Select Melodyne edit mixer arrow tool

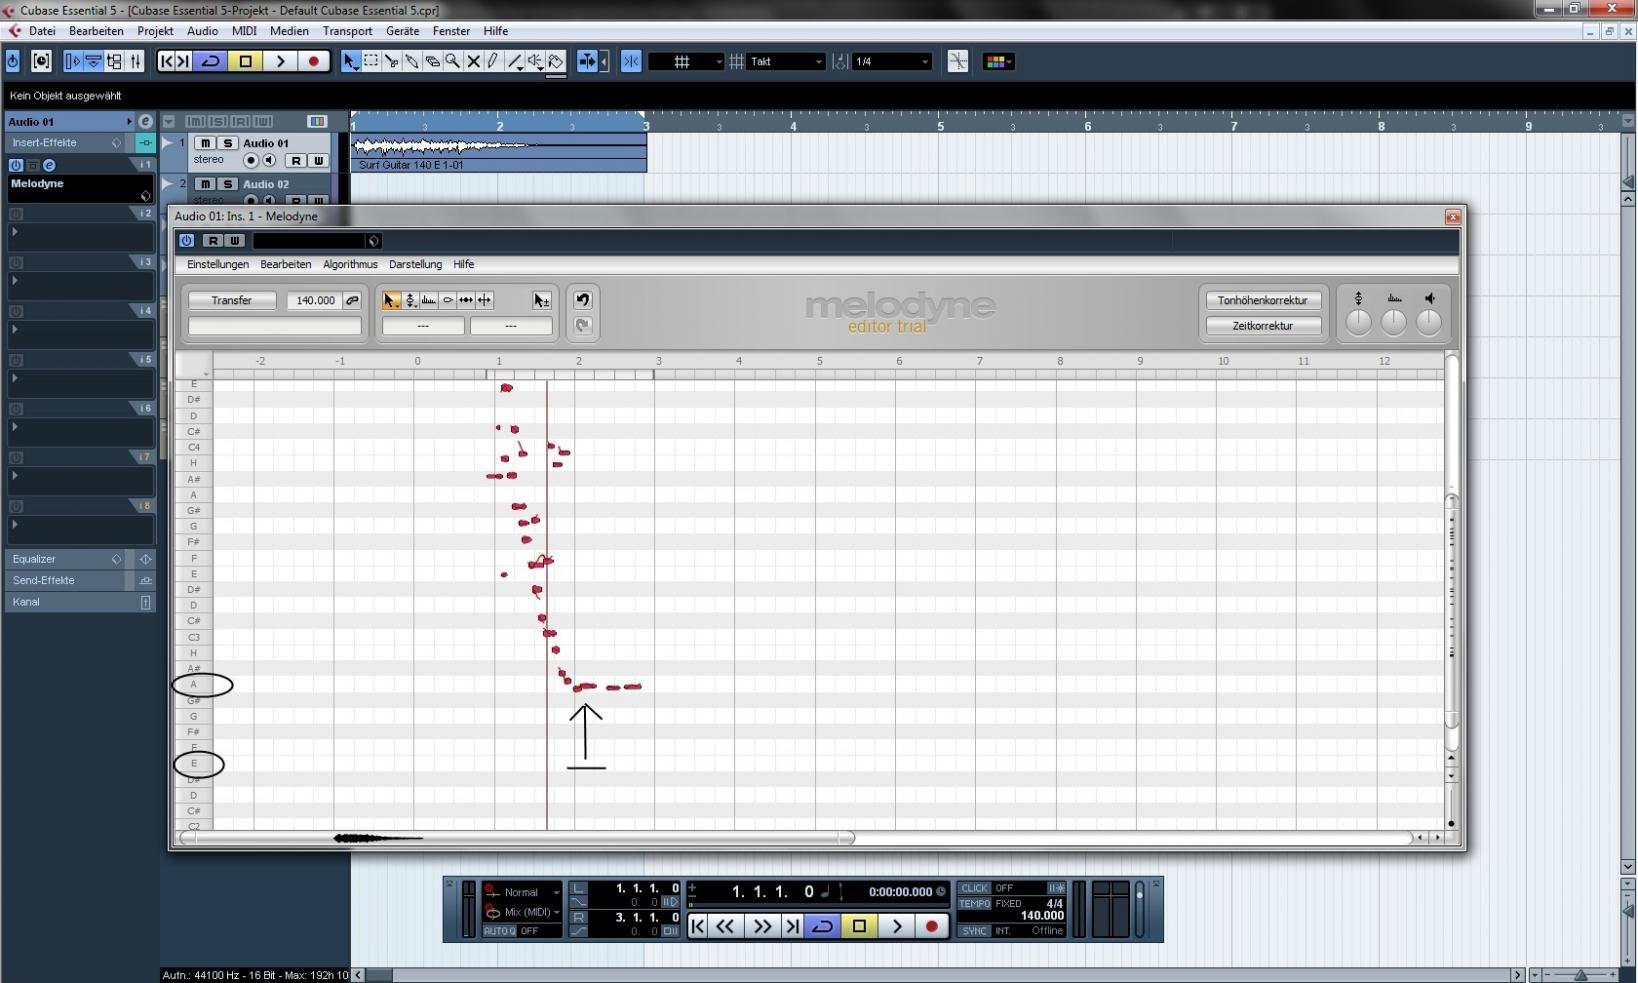point(541,300)
